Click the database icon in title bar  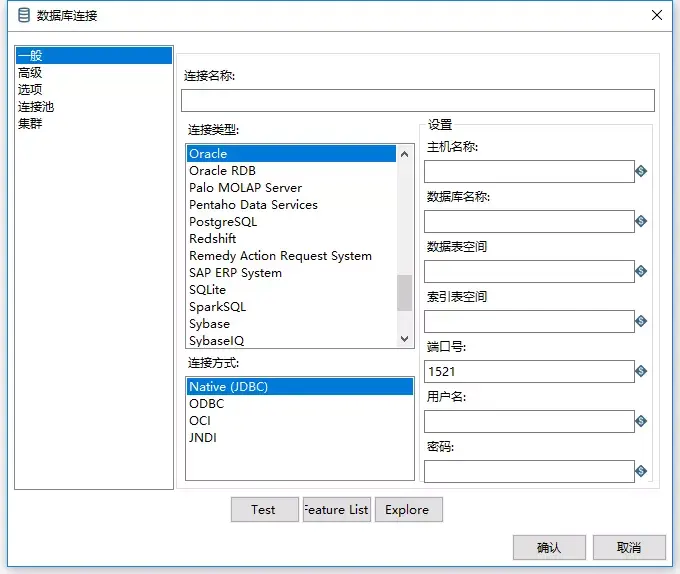click(24, 15)
